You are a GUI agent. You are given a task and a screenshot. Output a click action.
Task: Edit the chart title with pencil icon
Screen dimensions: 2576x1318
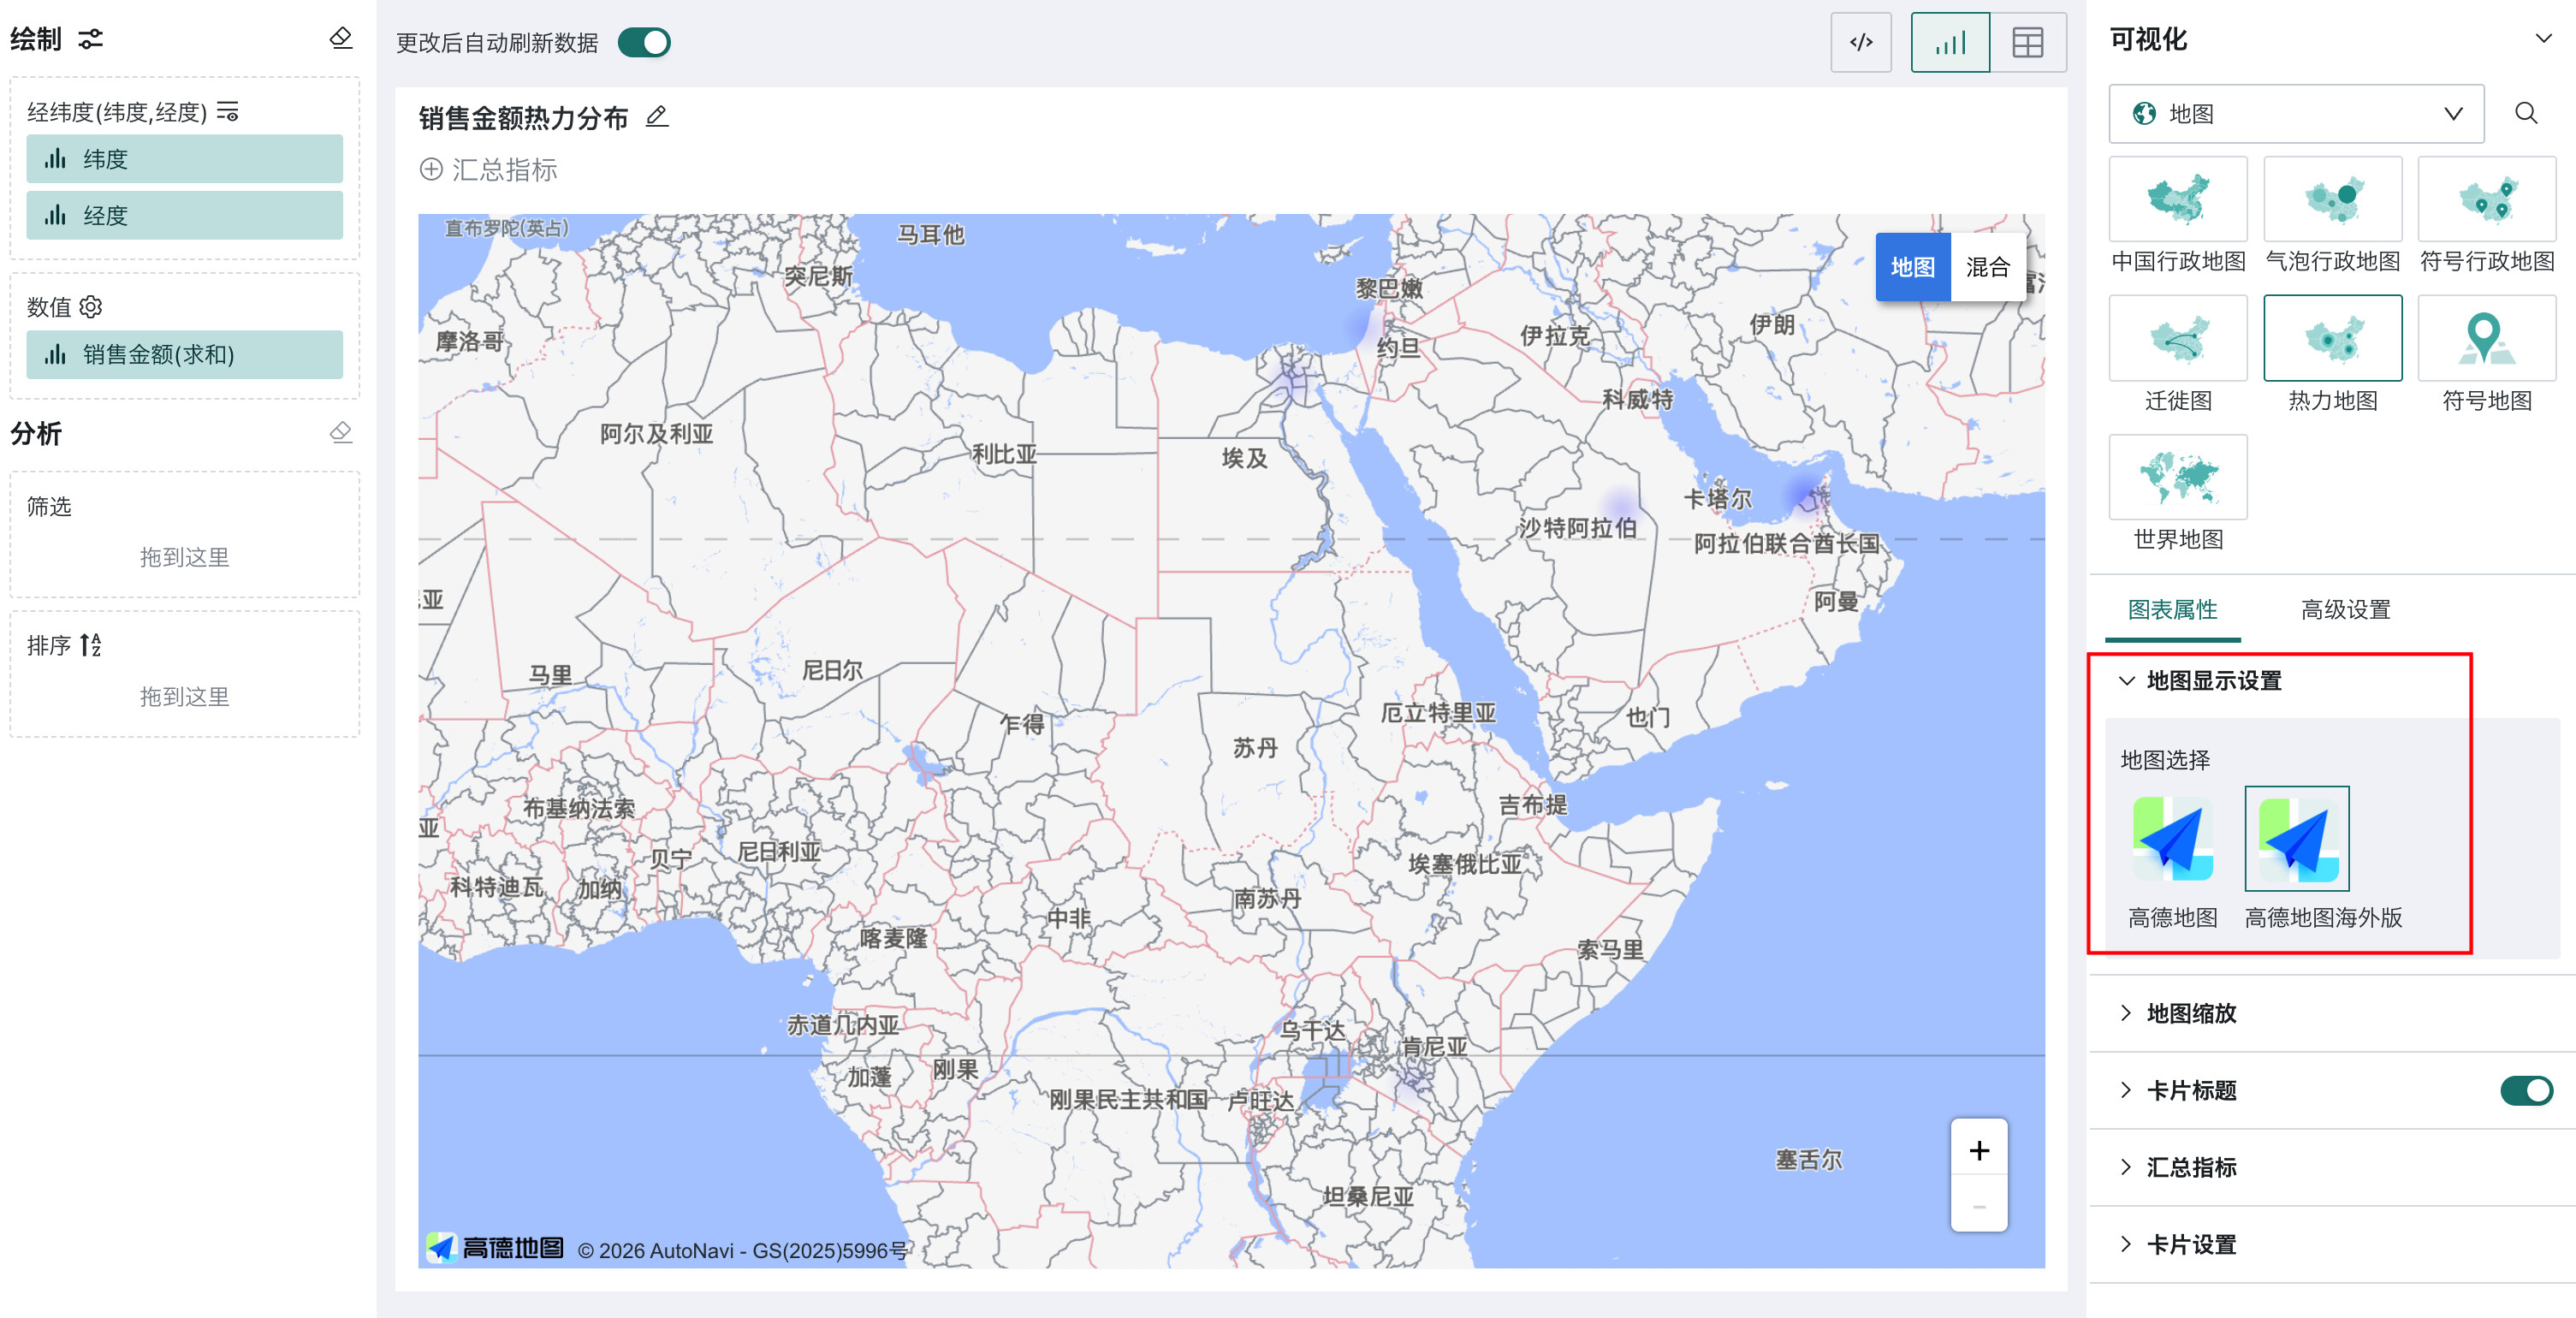(656, 117)
